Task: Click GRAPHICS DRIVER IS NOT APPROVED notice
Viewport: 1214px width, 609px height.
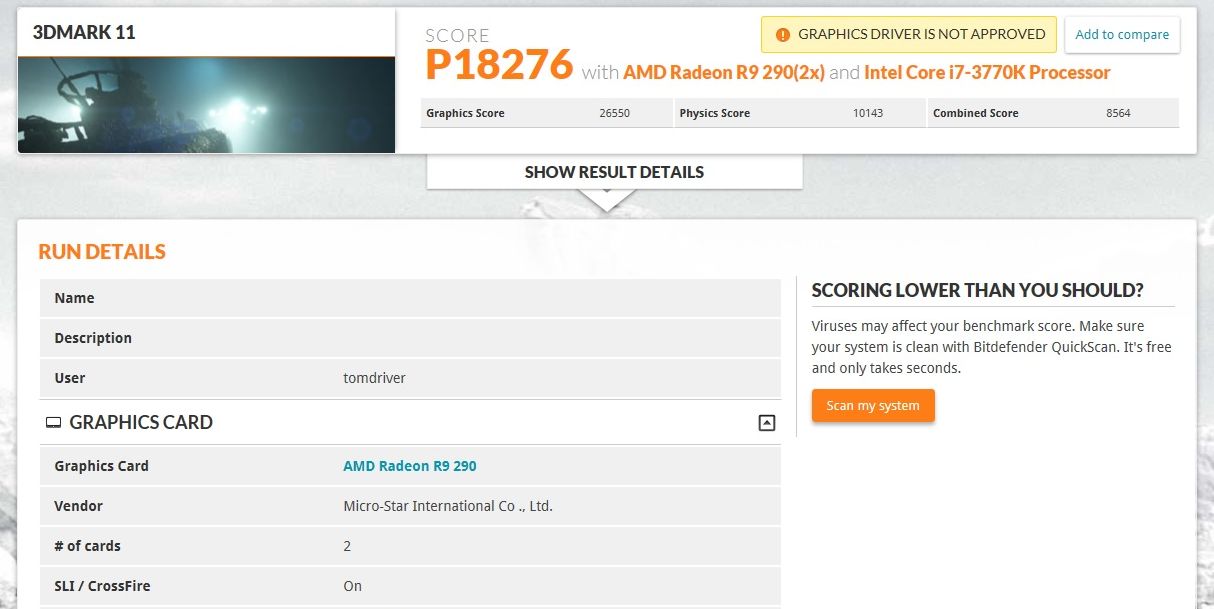Action: [909, 34]
